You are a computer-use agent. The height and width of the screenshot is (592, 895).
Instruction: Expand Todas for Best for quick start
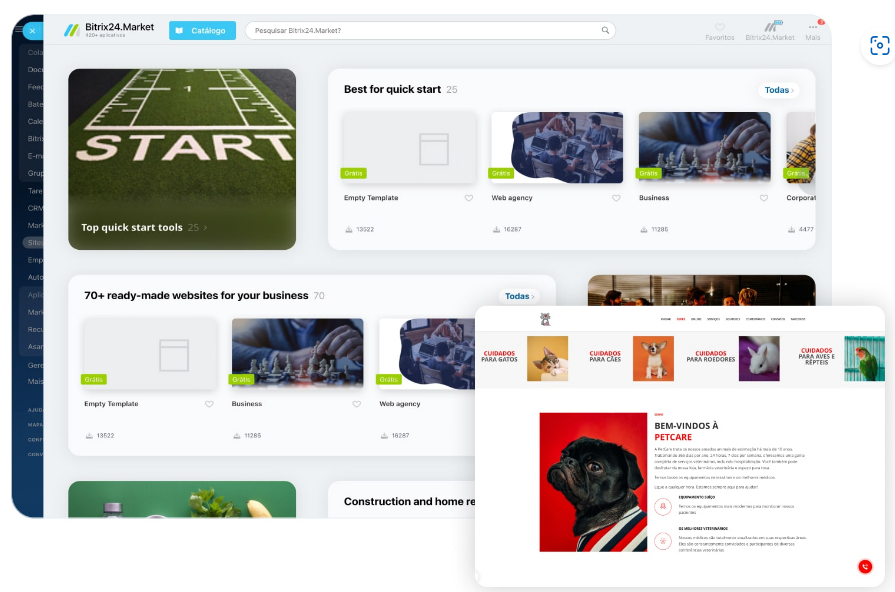(x=779, y=90)
